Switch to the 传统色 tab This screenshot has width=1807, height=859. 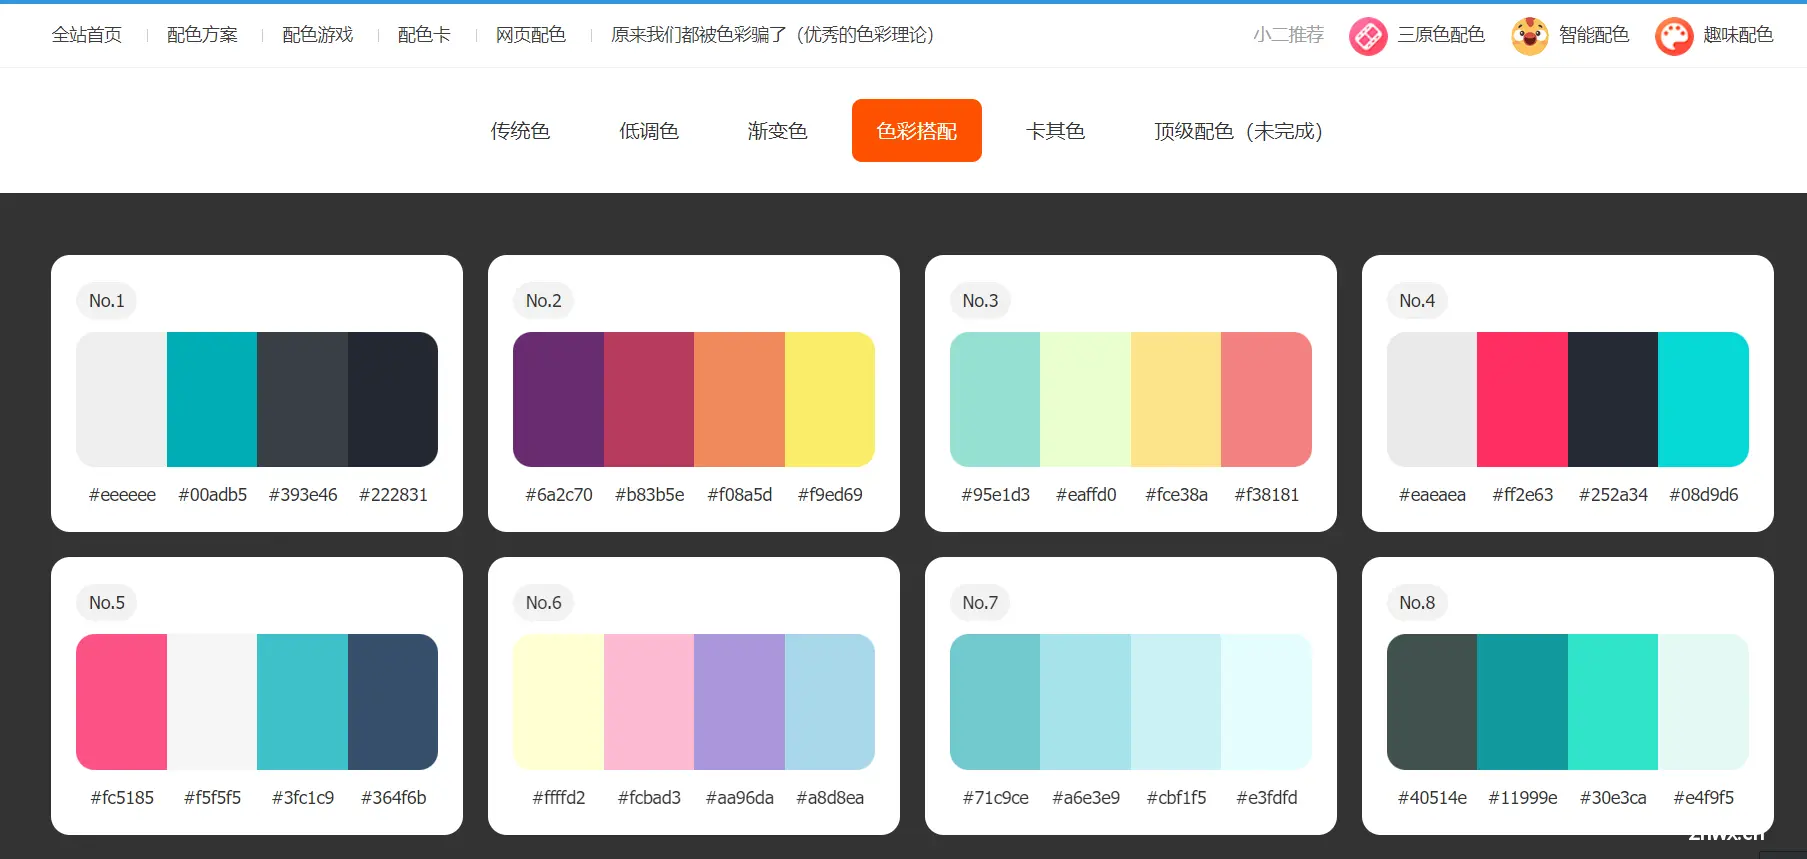(x=520, y=131)
